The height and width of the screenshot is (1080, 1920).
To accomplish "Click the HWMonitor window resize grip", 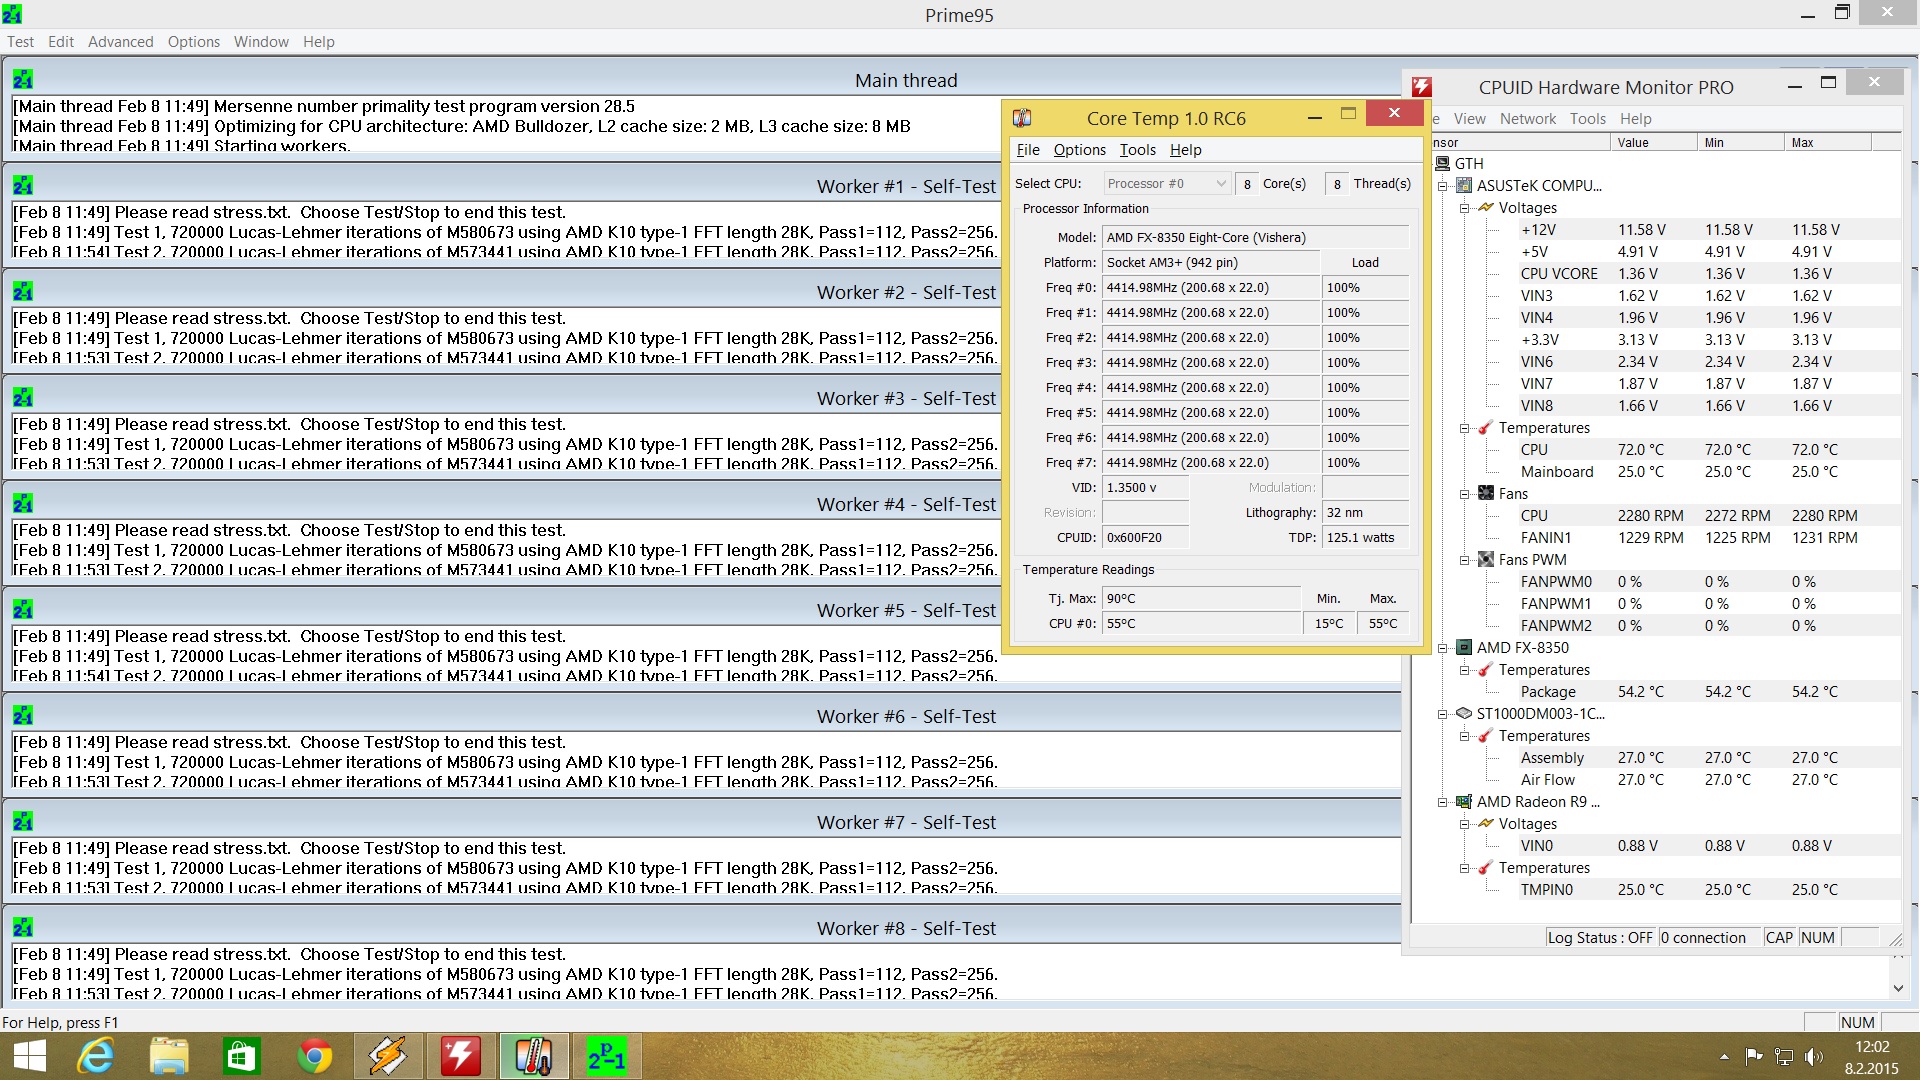I will click(1895, 939).
